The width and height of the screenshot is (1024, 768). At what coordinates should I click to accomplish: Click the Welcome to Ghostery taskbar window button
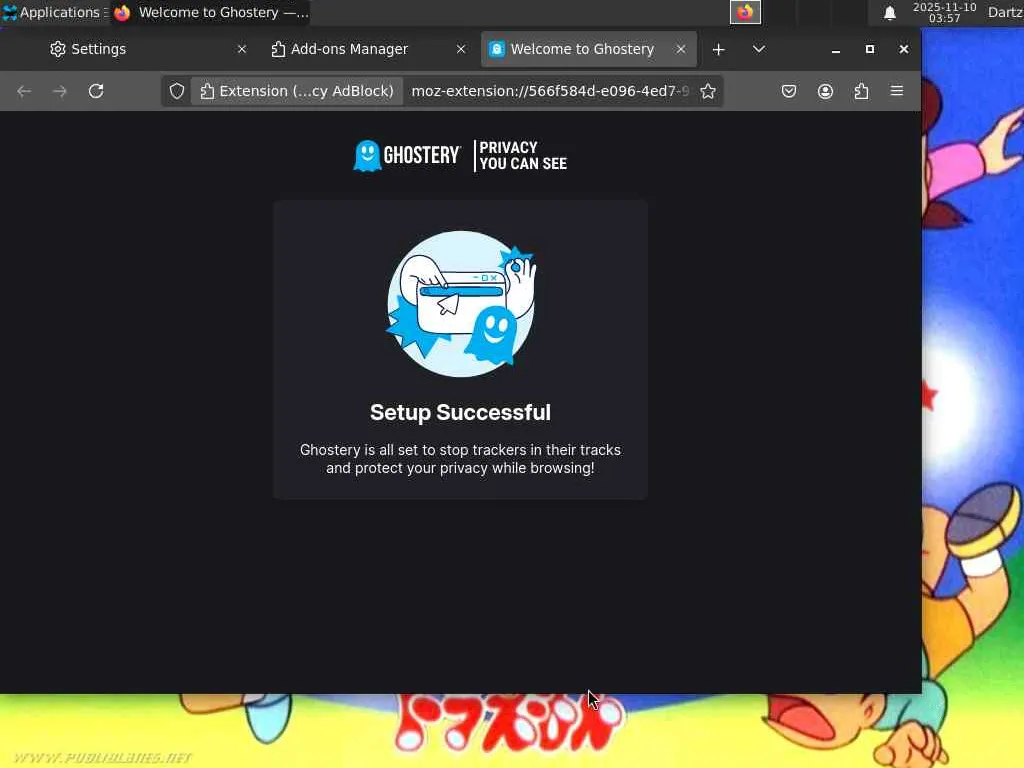coord(211,12)
